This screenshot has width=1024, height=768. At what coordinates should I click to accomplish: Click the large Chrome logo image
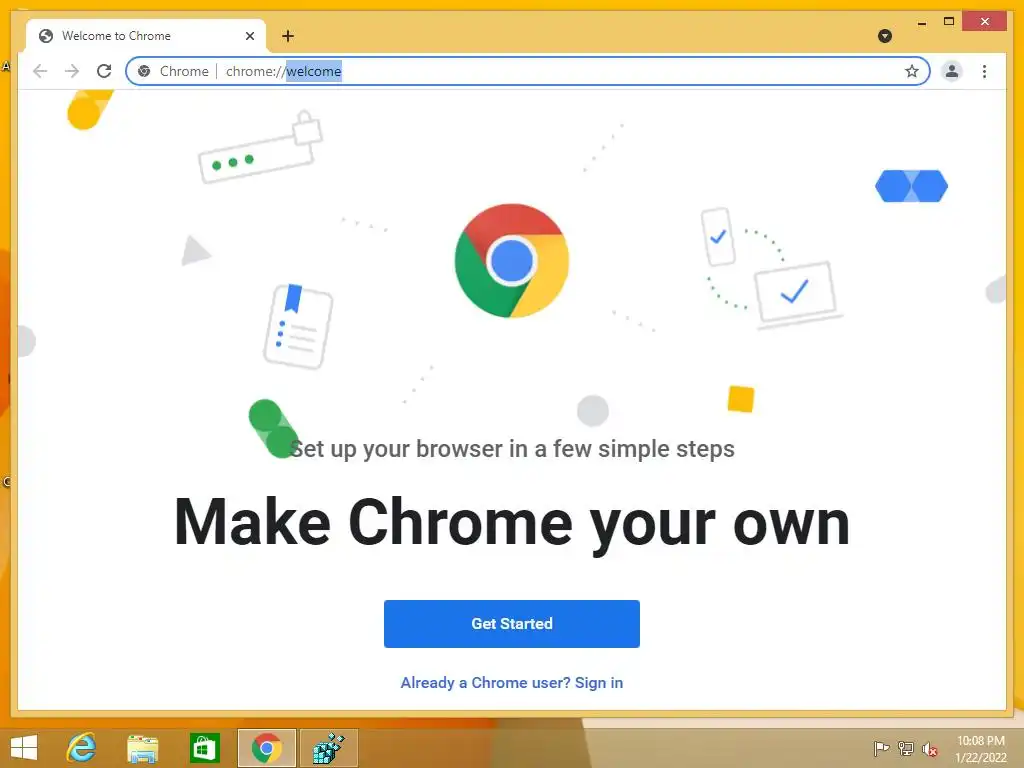coord(512,261)
